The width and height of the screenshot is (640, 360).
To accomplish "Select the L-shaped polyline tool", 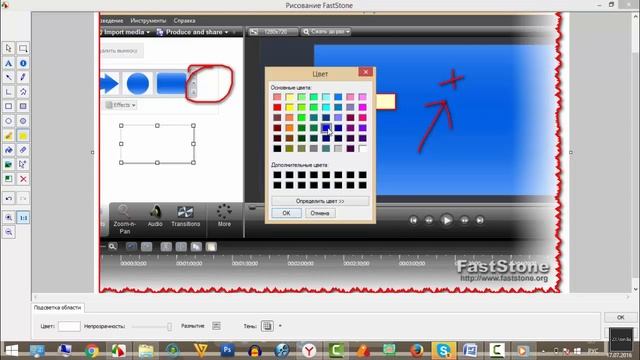I will [9, 92].
